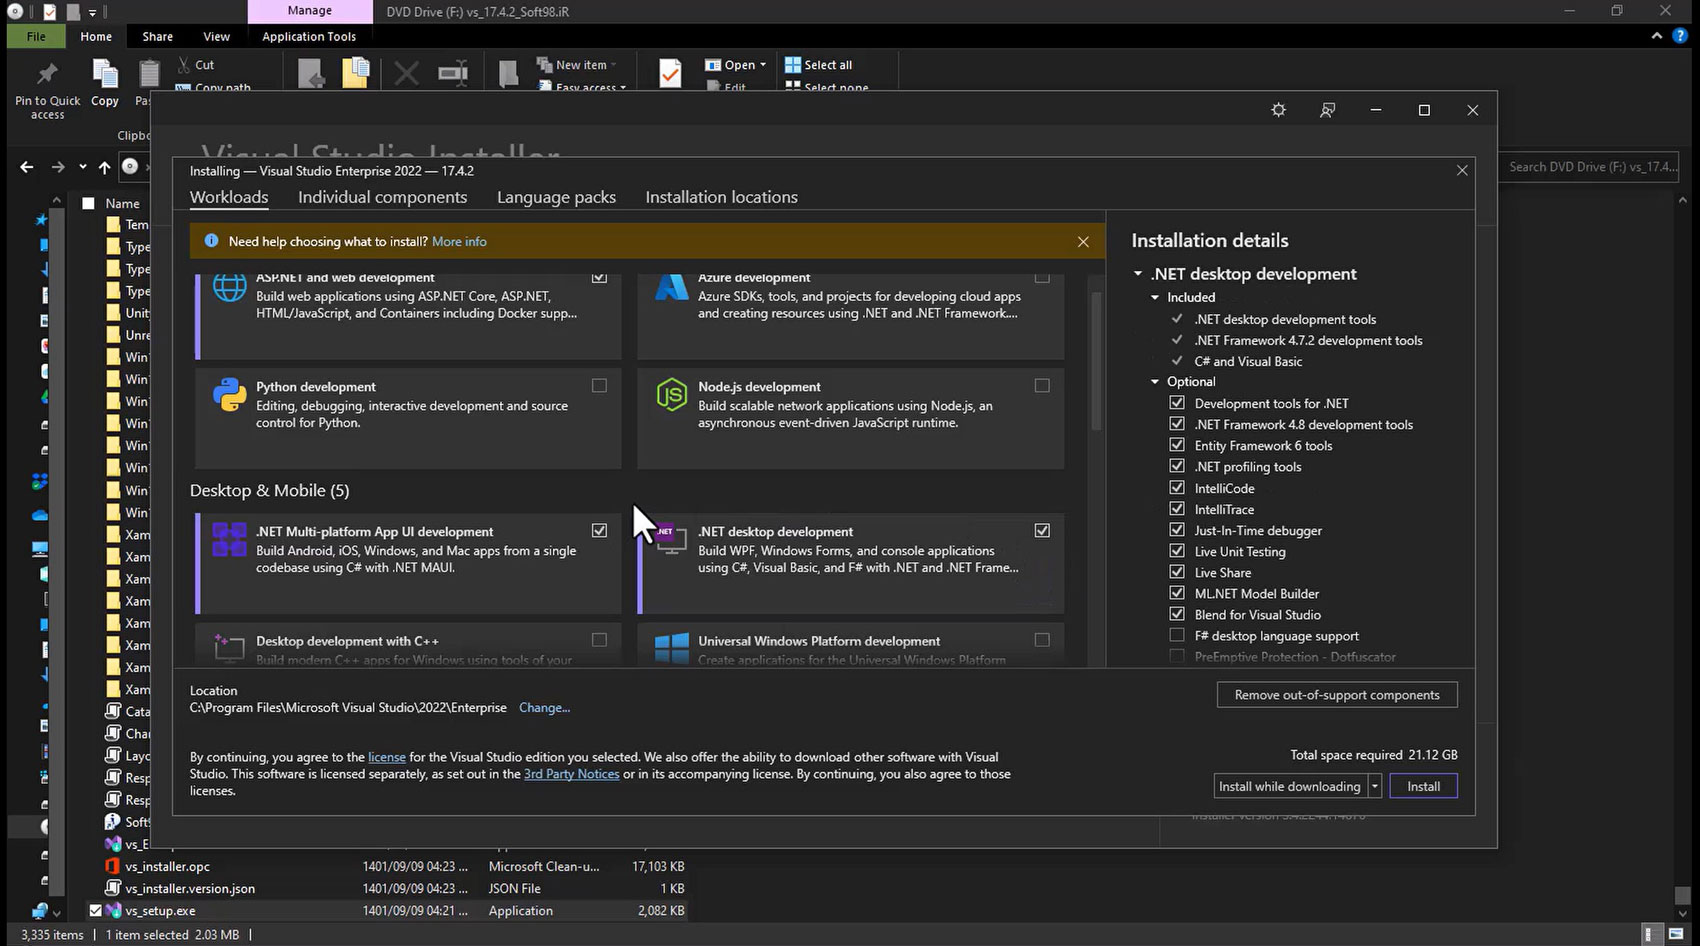This screenshot has width=1700, height=946.
Task: Click Pin to Quick access in File Explorer
Action: point(47,91)
